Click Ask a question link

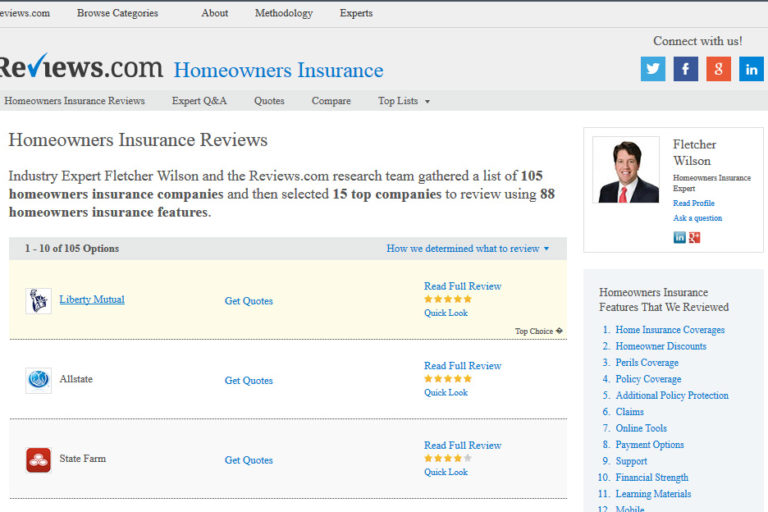pyautogui.click(x=697, y=218)
